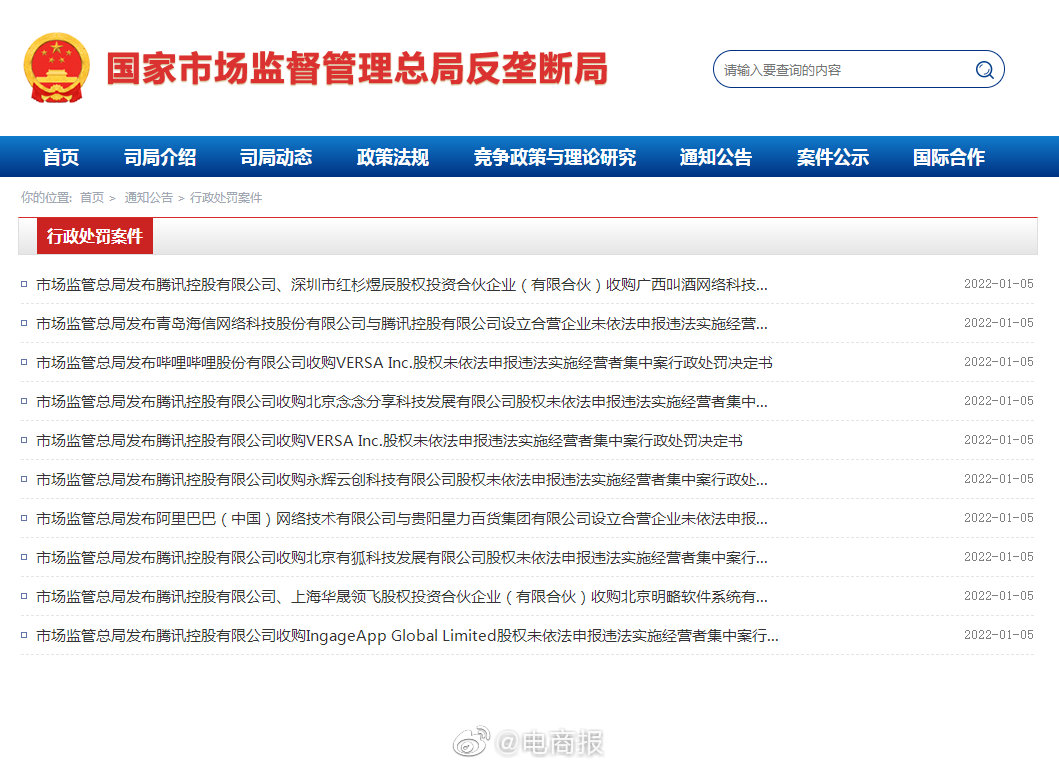Screen dimensions: 1059x768
Task: Open the 司局动态 navigation menu item
Action: coord(277,157)
